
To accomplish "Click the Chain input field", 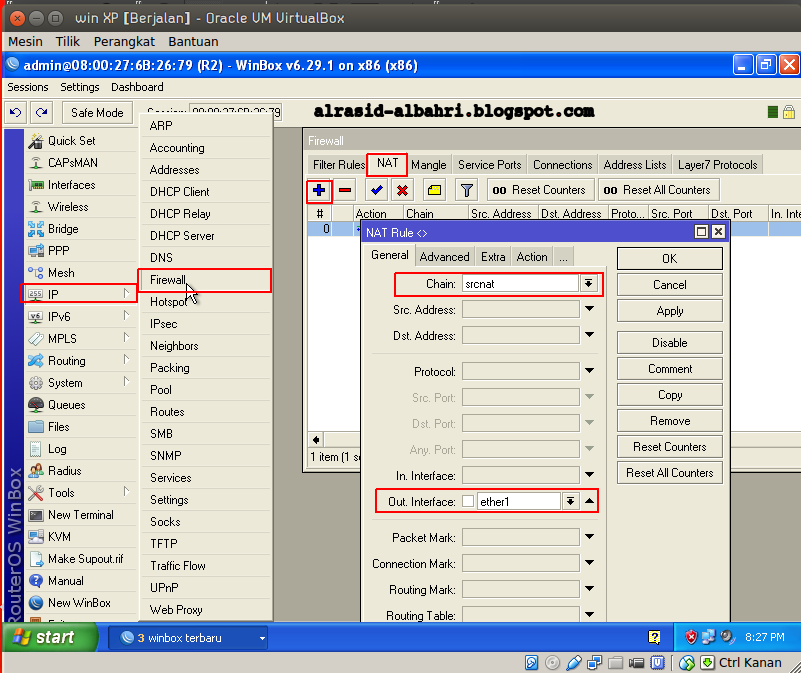I will click(521, 284).
